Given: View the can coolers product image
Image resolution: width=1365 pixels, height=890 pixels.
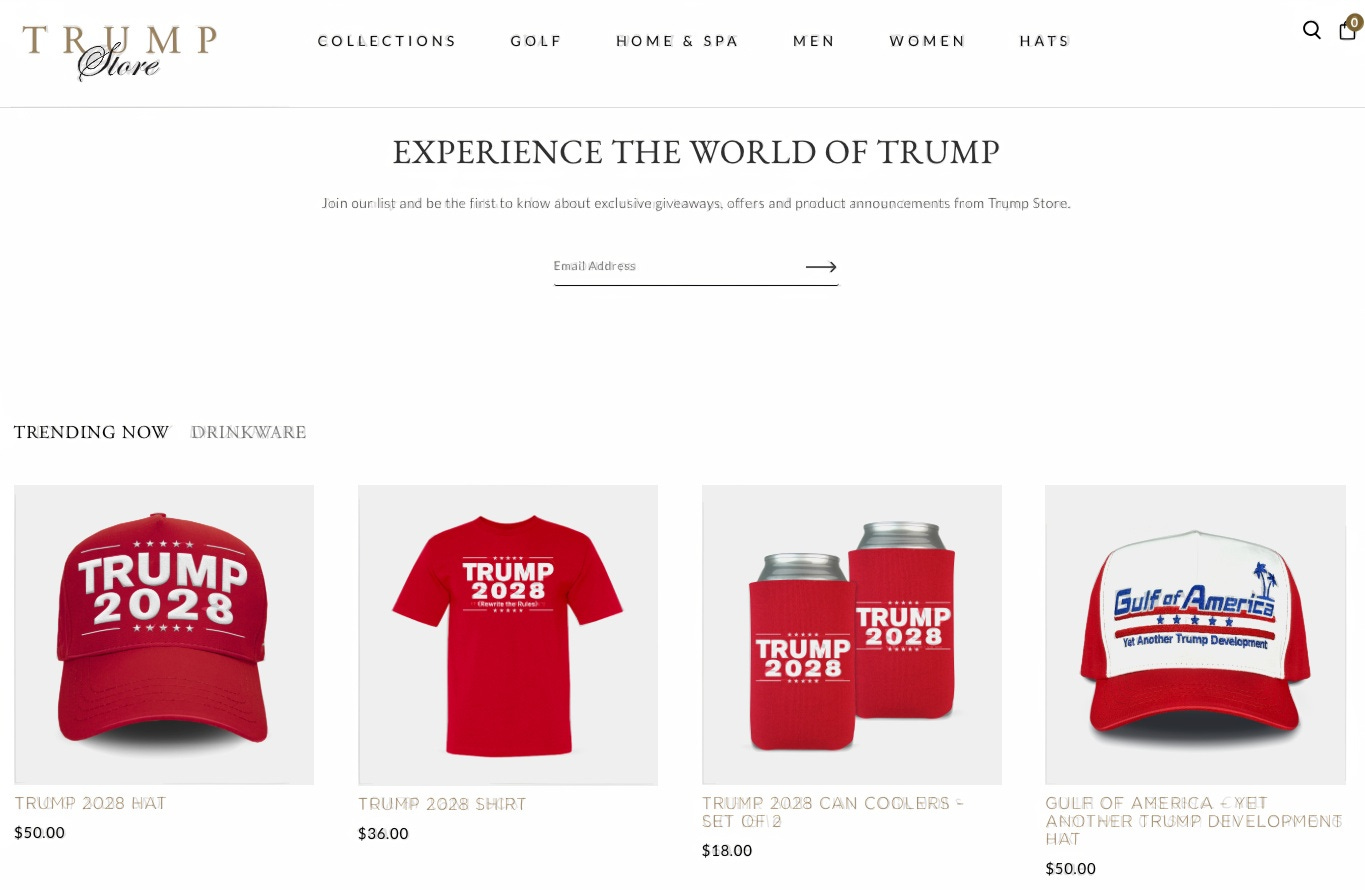Looking at the screenshot, I should (852, 635).
